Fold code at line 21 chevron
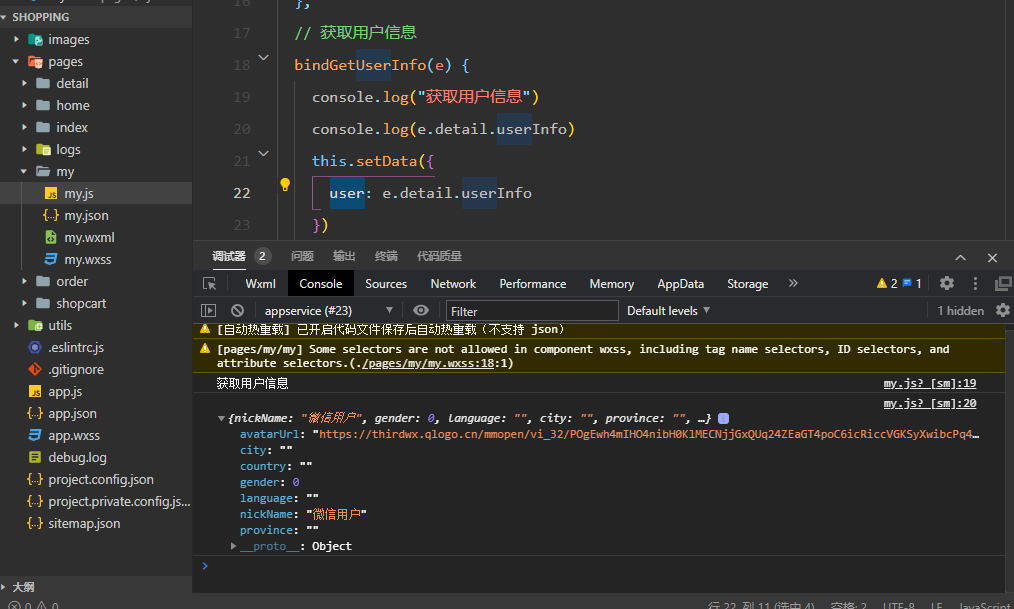 [x=264, y=153]
